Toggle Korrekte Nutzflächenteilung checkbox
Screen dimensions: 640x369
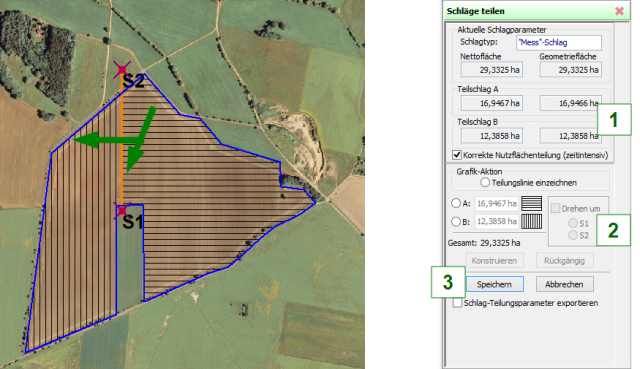click(x=457, y=155)
